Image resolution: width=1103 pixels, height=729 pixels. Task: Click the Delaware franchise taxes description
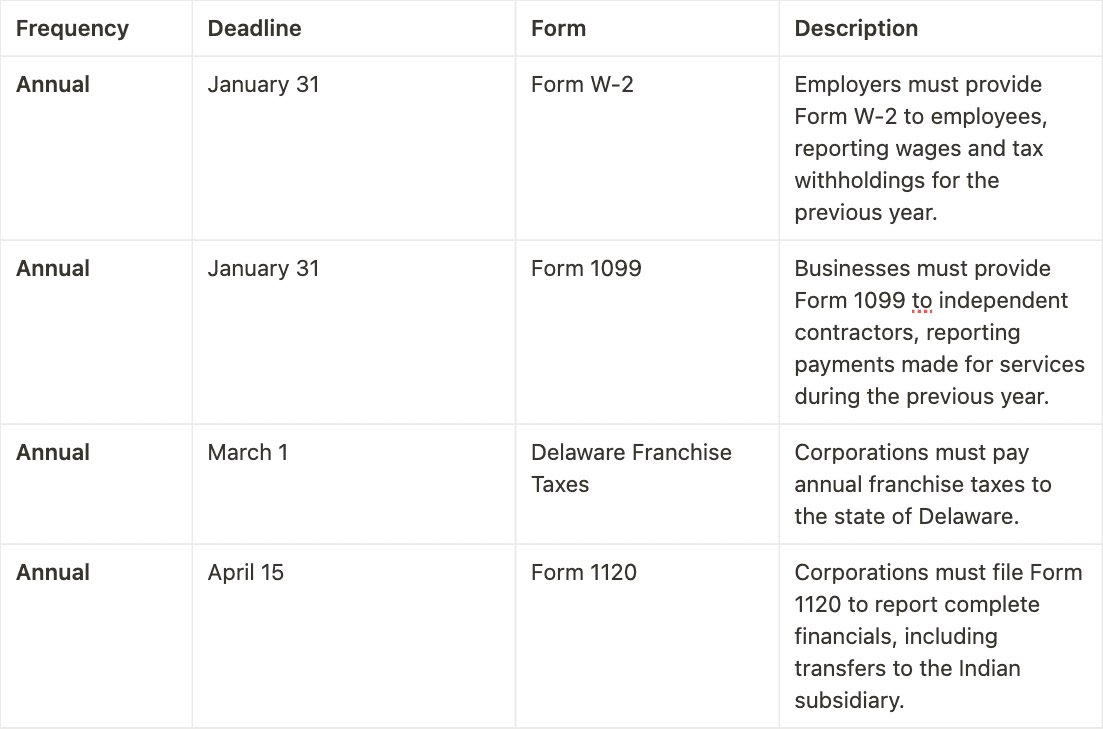pyautogui.click(x=922, y=485)
